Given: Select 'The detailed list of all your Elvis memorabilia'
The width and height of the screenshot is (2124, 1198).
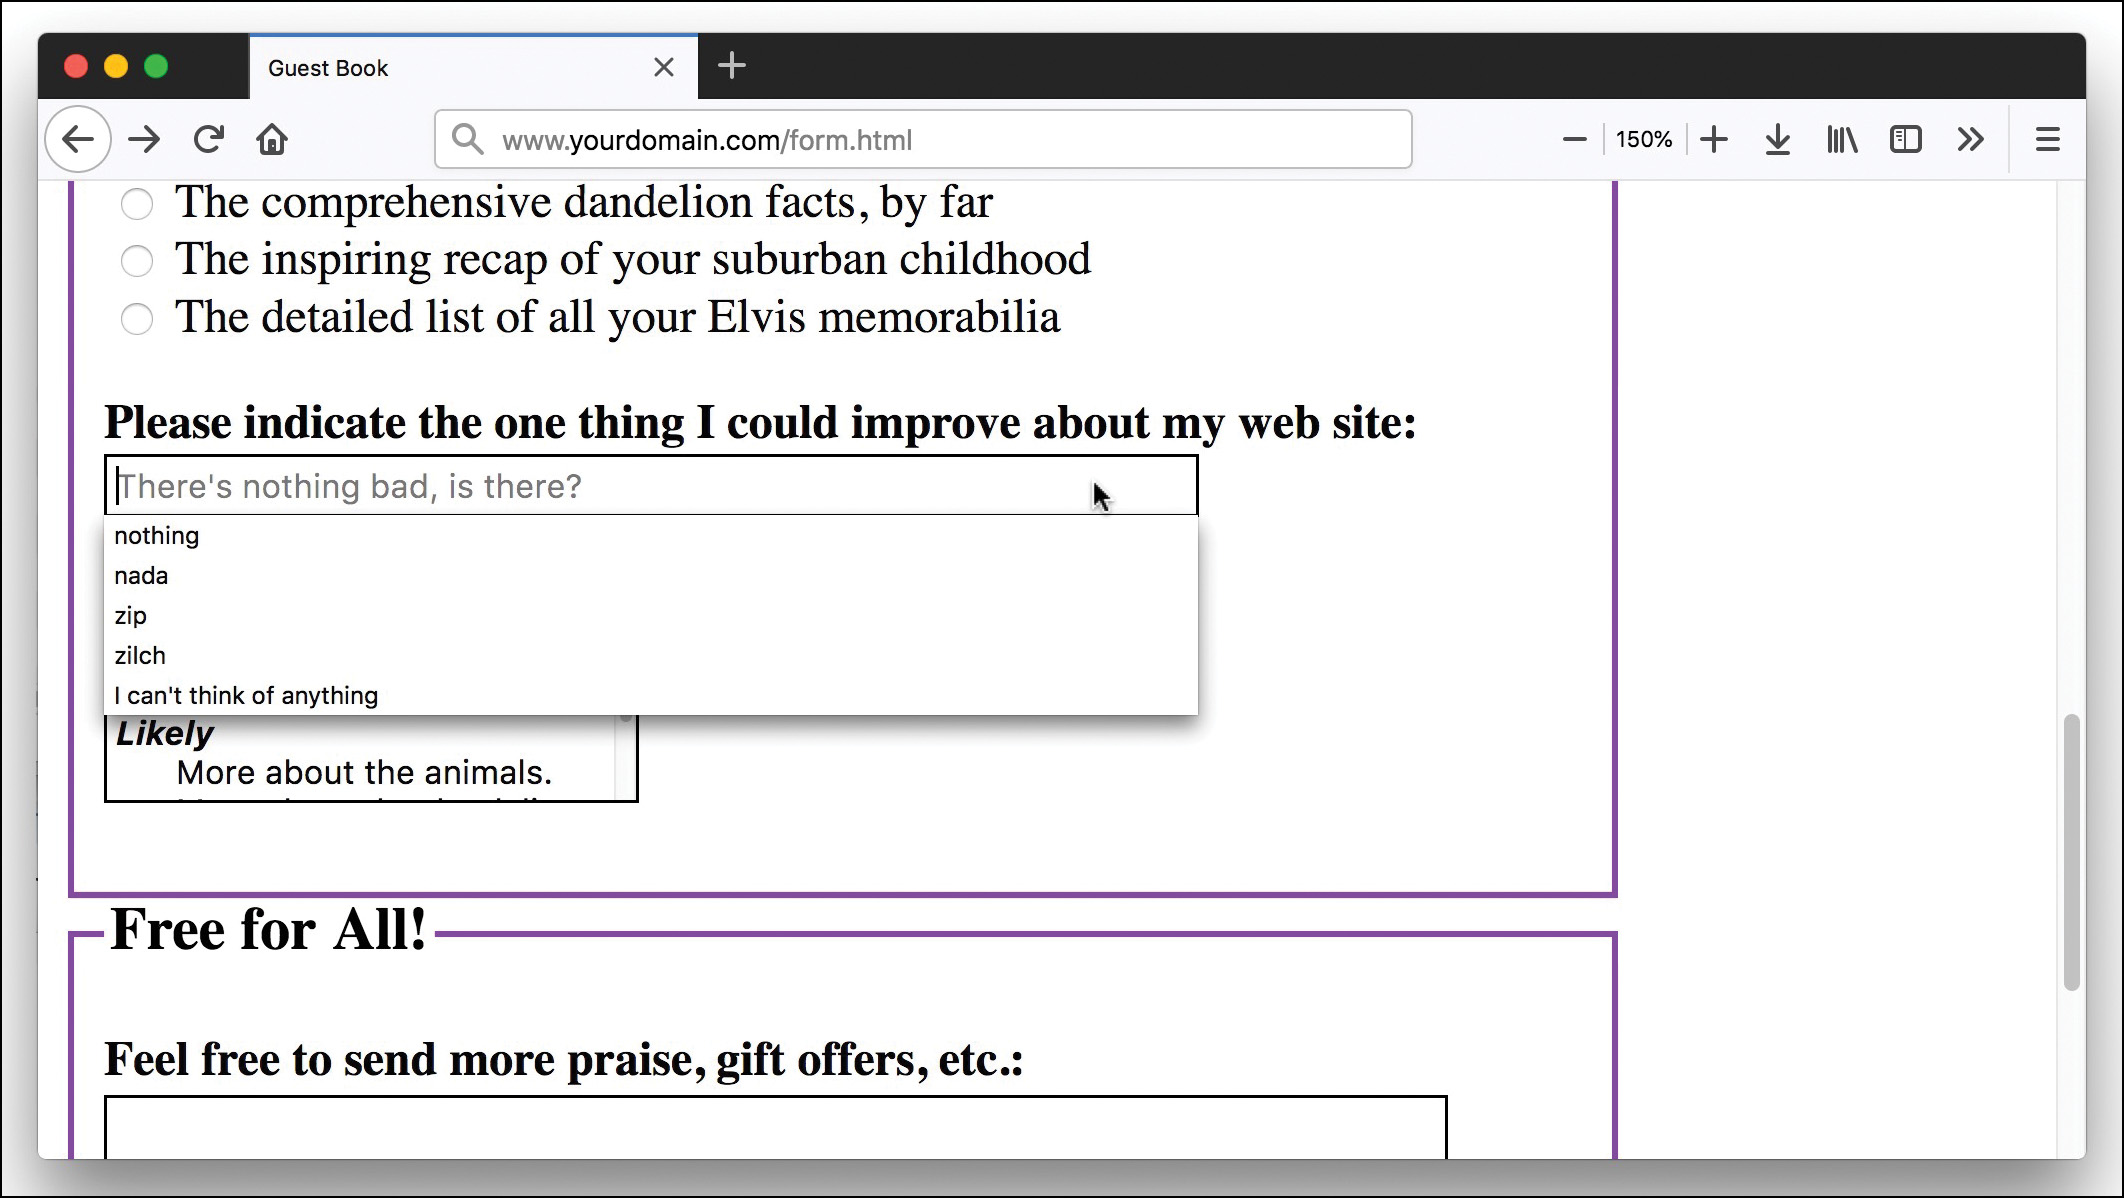Looking at the screenshot, I should coord(137,318).
